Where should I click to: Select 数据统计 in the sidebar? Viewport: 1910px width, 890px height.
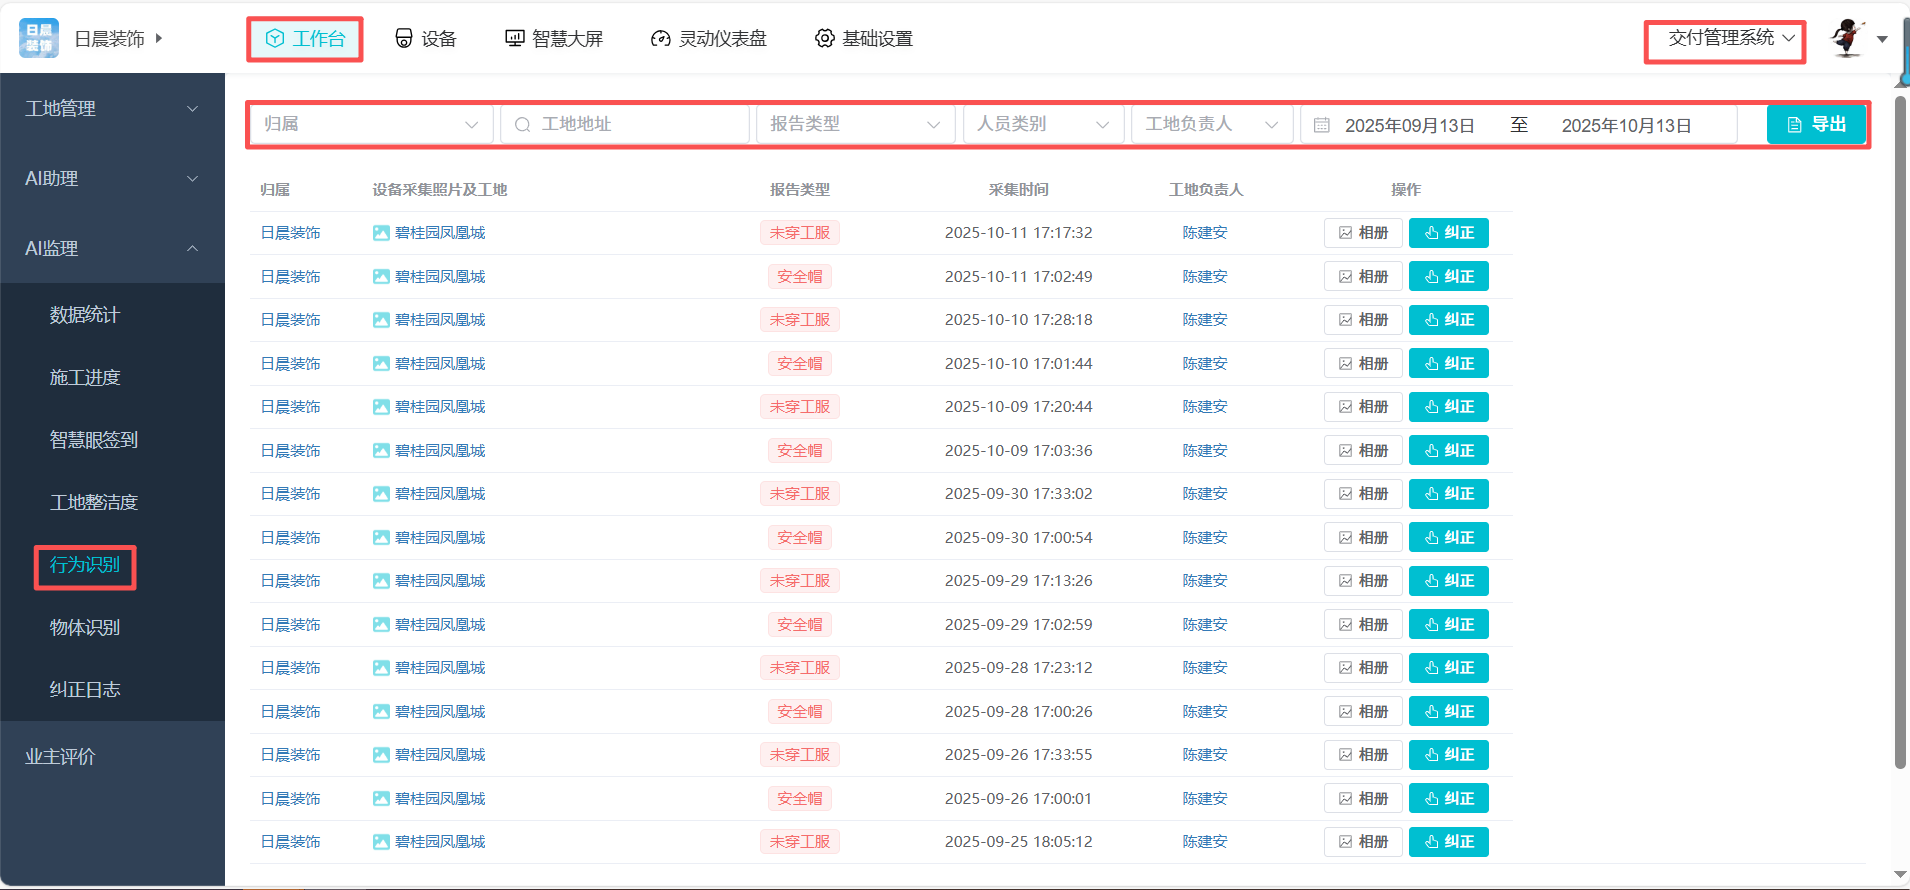click(85, 315)
